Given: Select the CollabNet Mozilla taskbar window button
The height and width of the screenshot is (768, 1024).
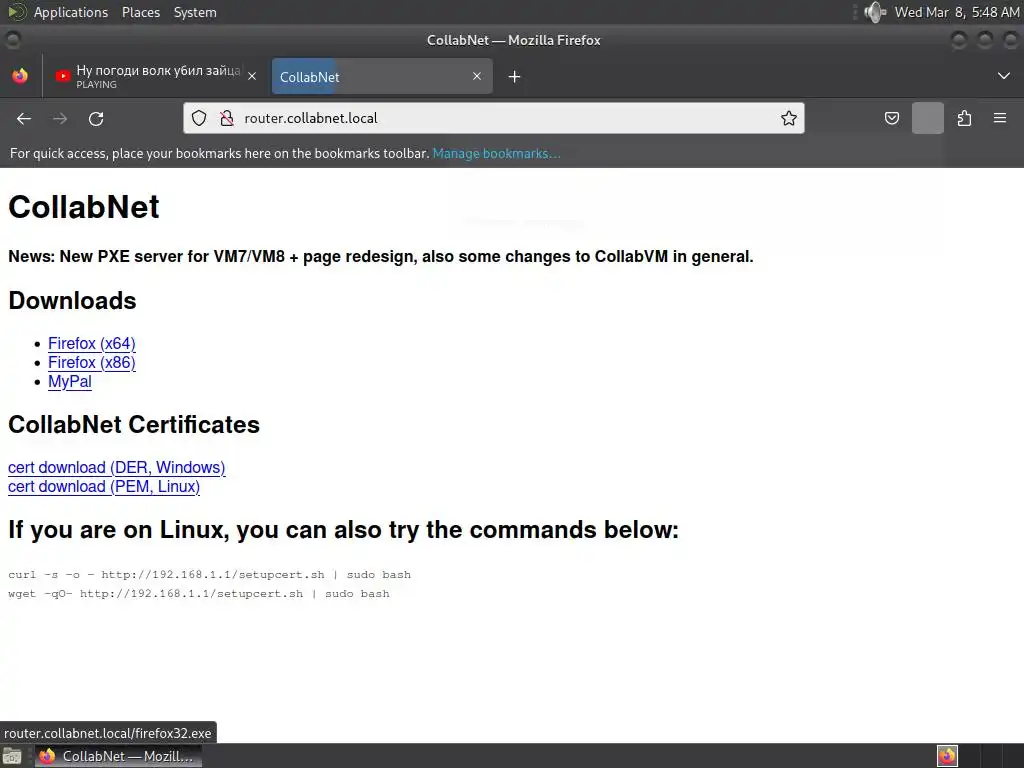Looking at the screenshot, I should pos(118,756).
